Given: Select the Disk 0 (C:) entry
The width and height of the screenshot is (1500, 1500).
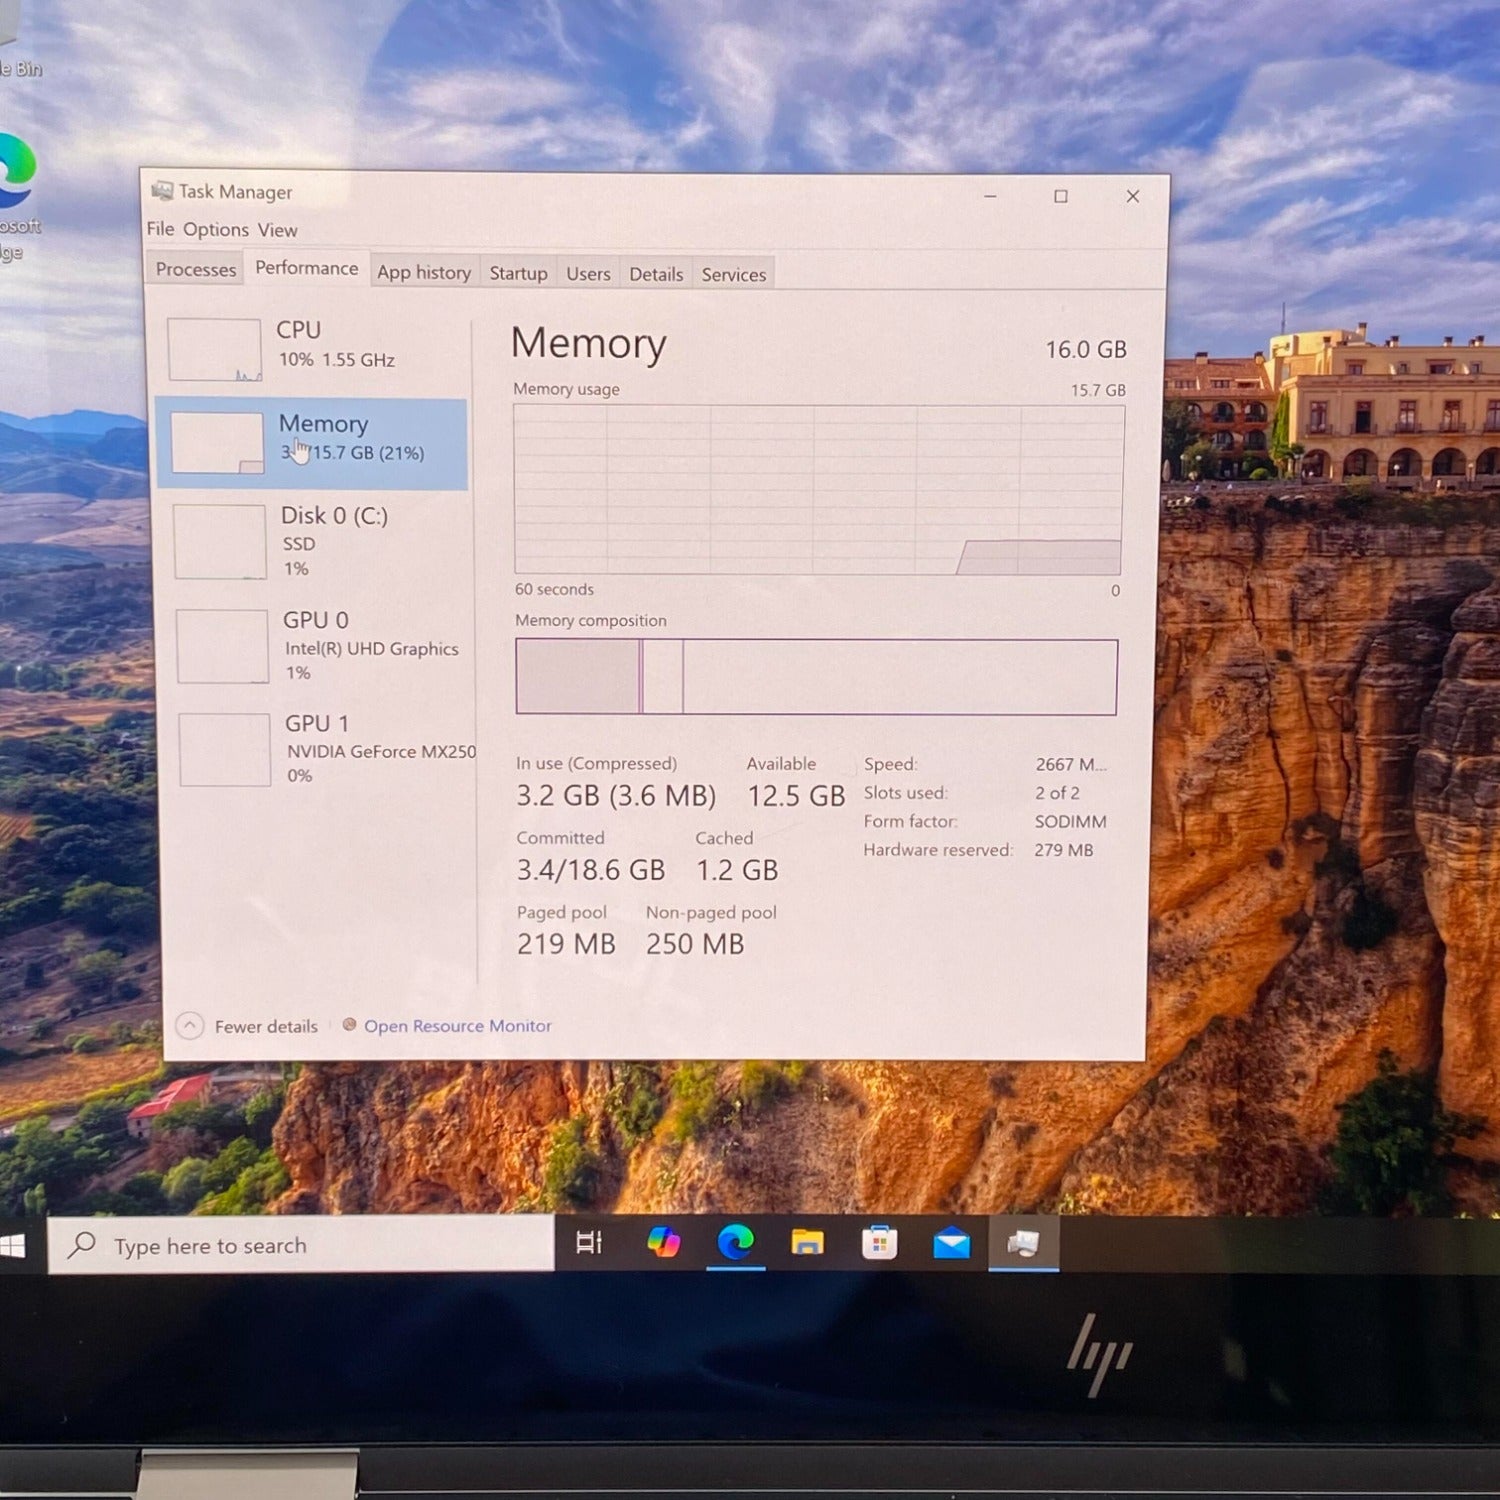Looking at the screenshot, I should tap(315, 541).
